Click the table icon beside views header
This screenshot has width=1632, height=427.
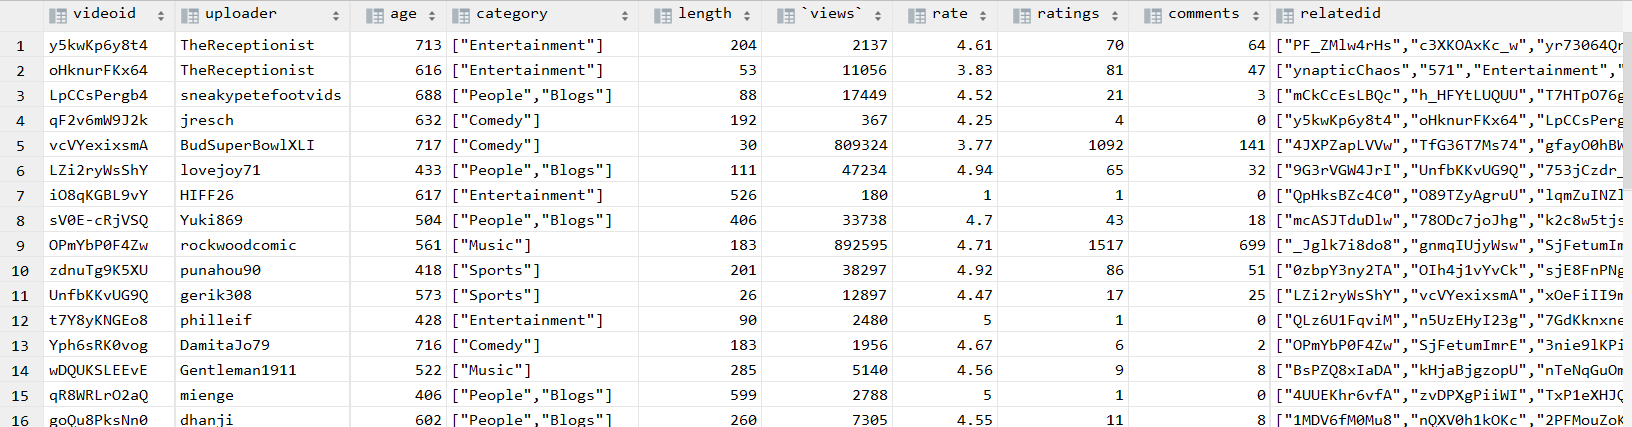pos(785,15)
